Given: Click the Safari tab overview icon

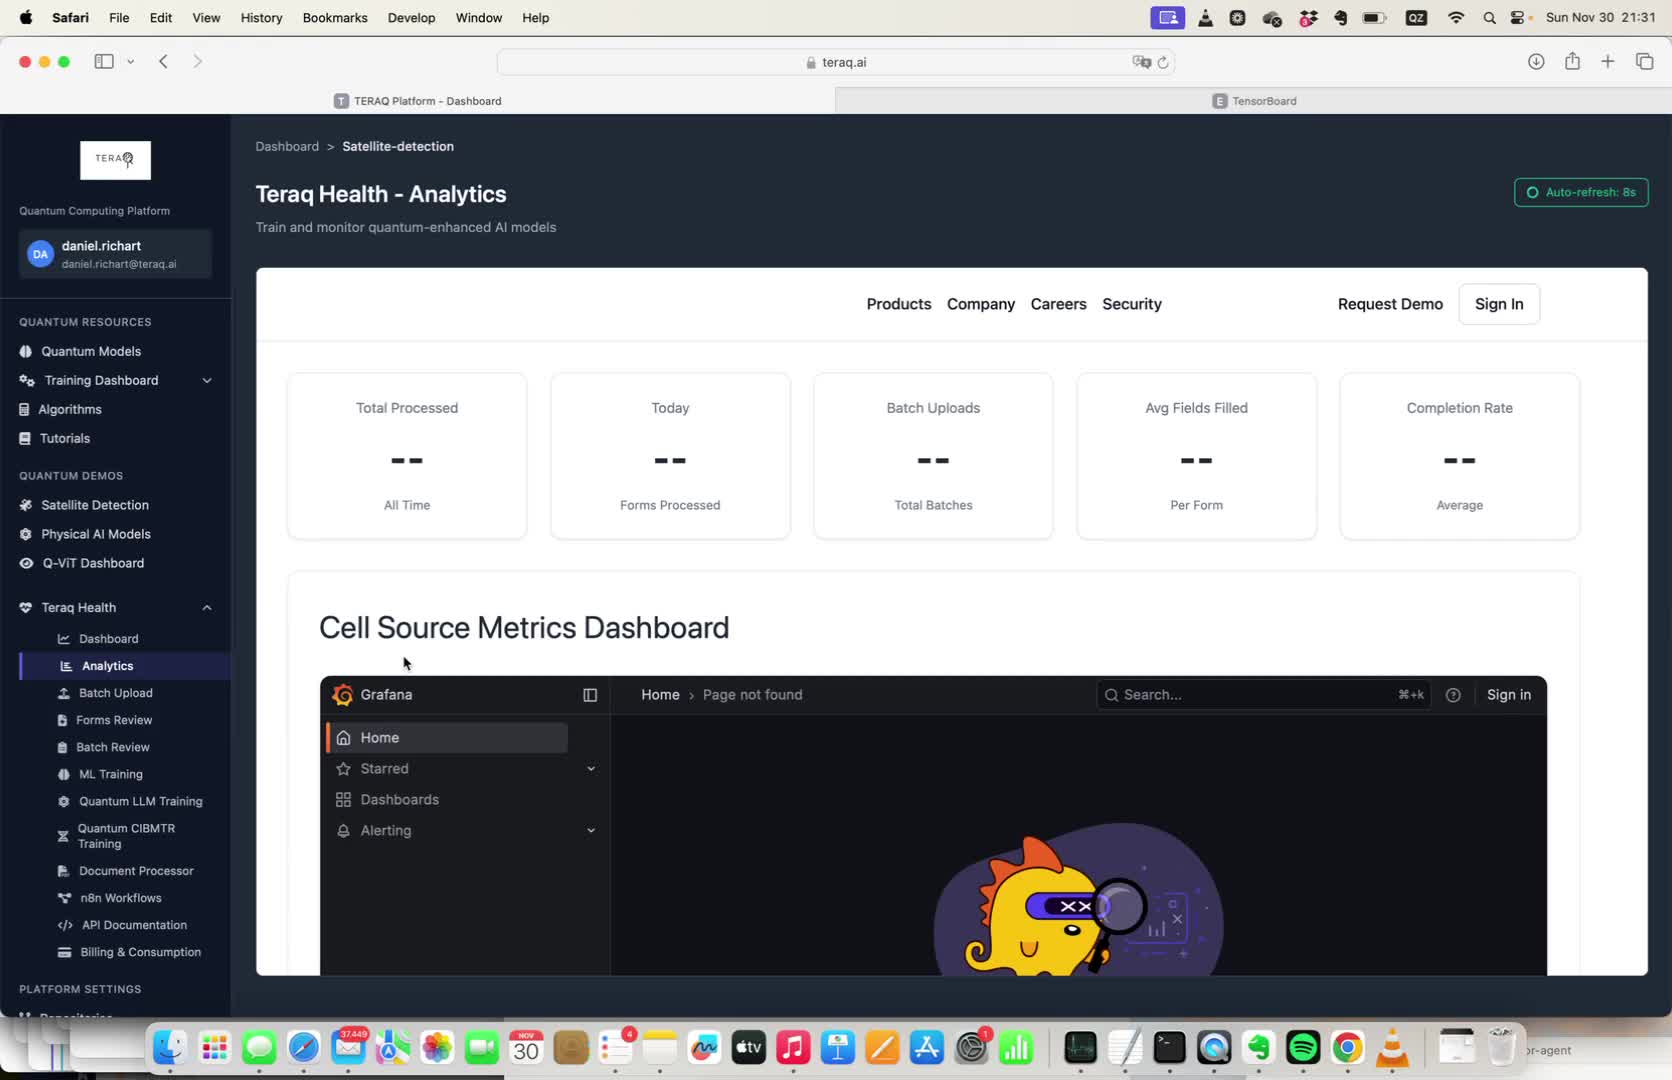Looking at the screenshot, I should (1644, 62).
